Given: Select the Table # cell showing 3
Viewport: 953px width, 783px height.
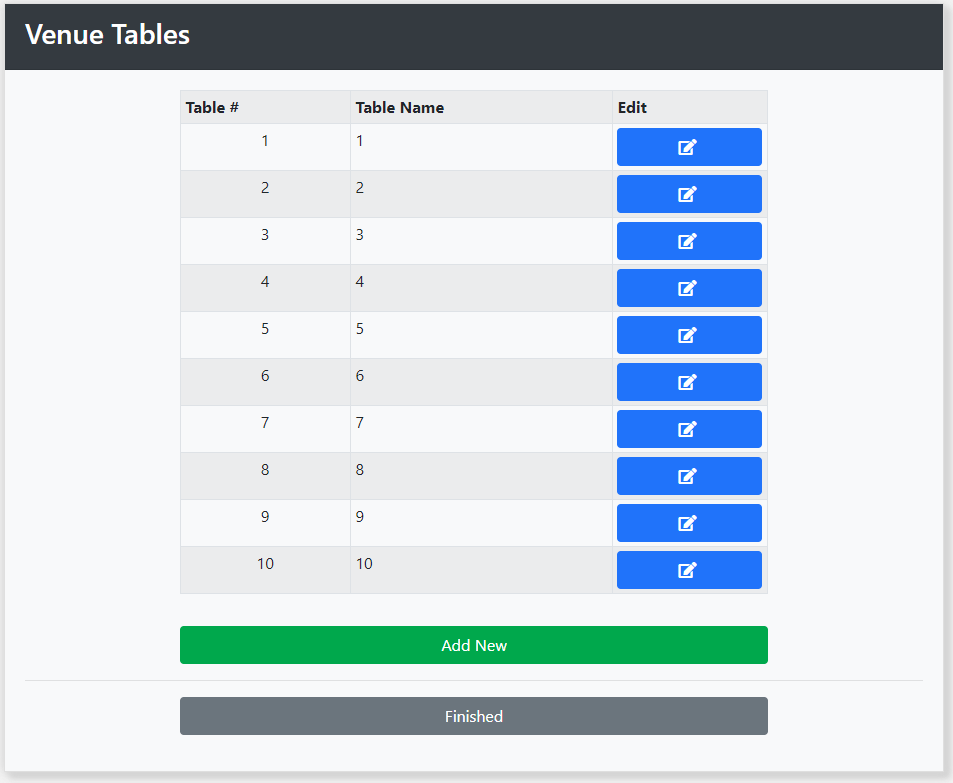Looking at the screenshot, I should [266, 241].
